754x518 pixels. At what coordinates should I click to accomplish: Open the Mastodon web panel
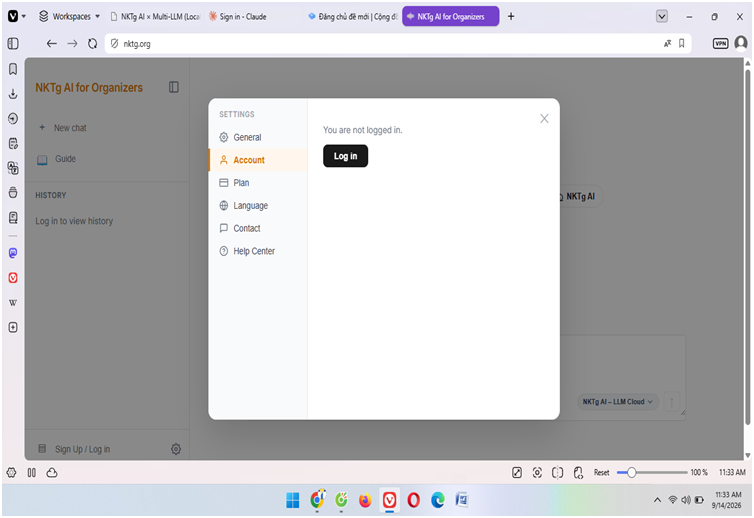click(13, 253)
